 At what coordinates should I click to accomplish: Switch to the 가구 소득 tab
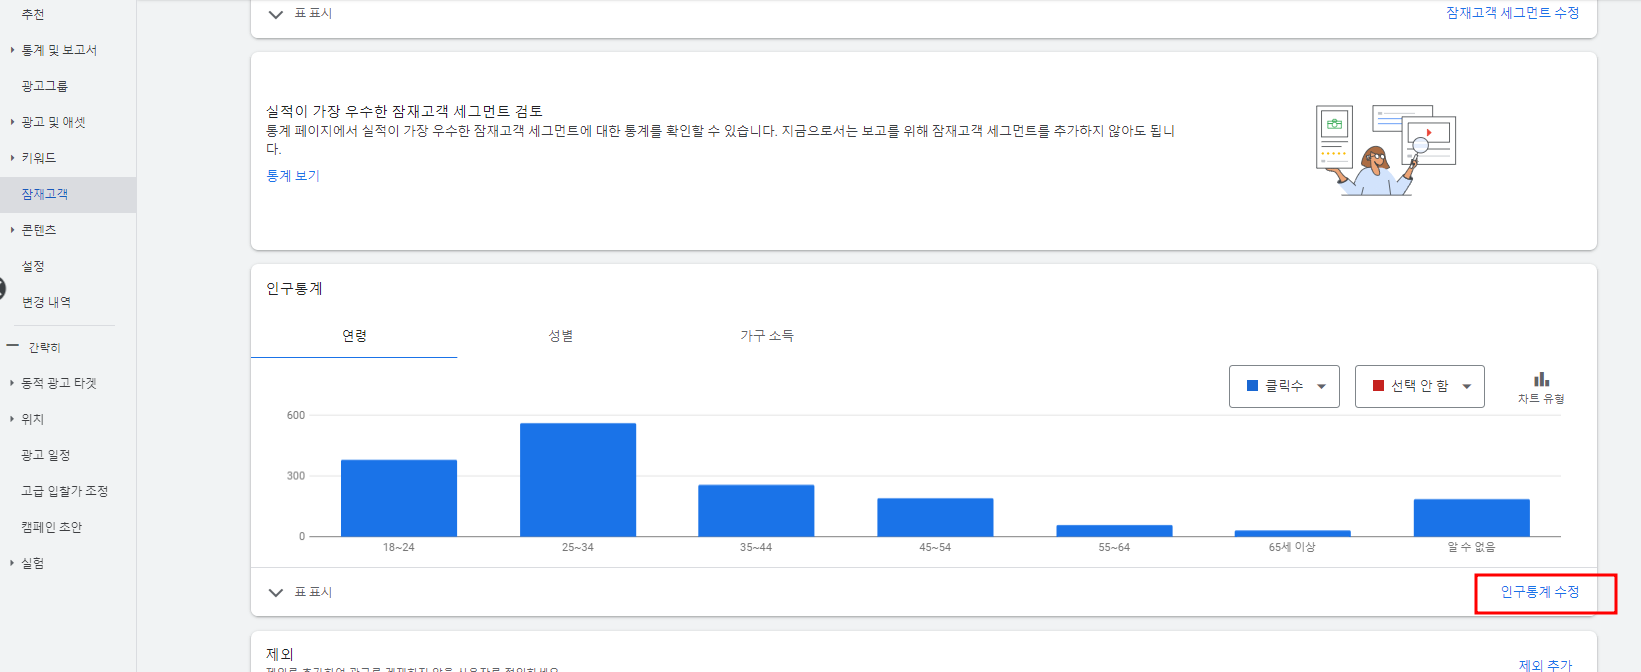tap(766, 336)
